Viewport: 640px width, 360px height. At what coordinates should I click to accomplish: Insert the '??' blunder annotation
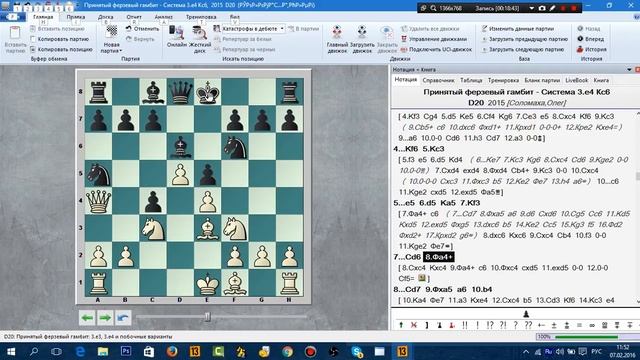[528, 325]
